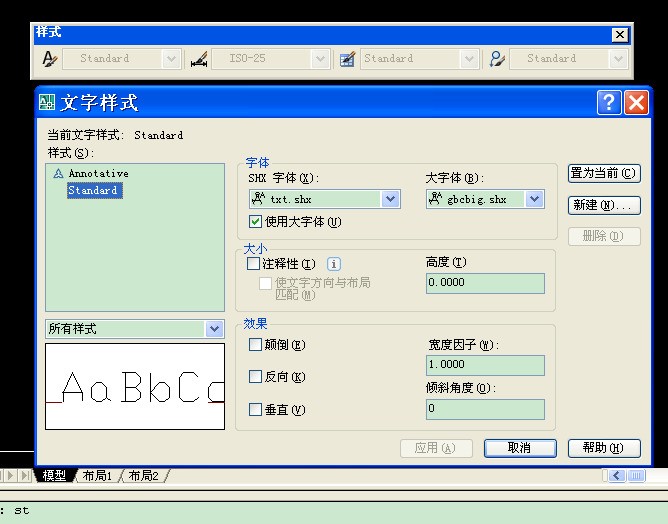Switch to the 模型 tab

[54, 475]
